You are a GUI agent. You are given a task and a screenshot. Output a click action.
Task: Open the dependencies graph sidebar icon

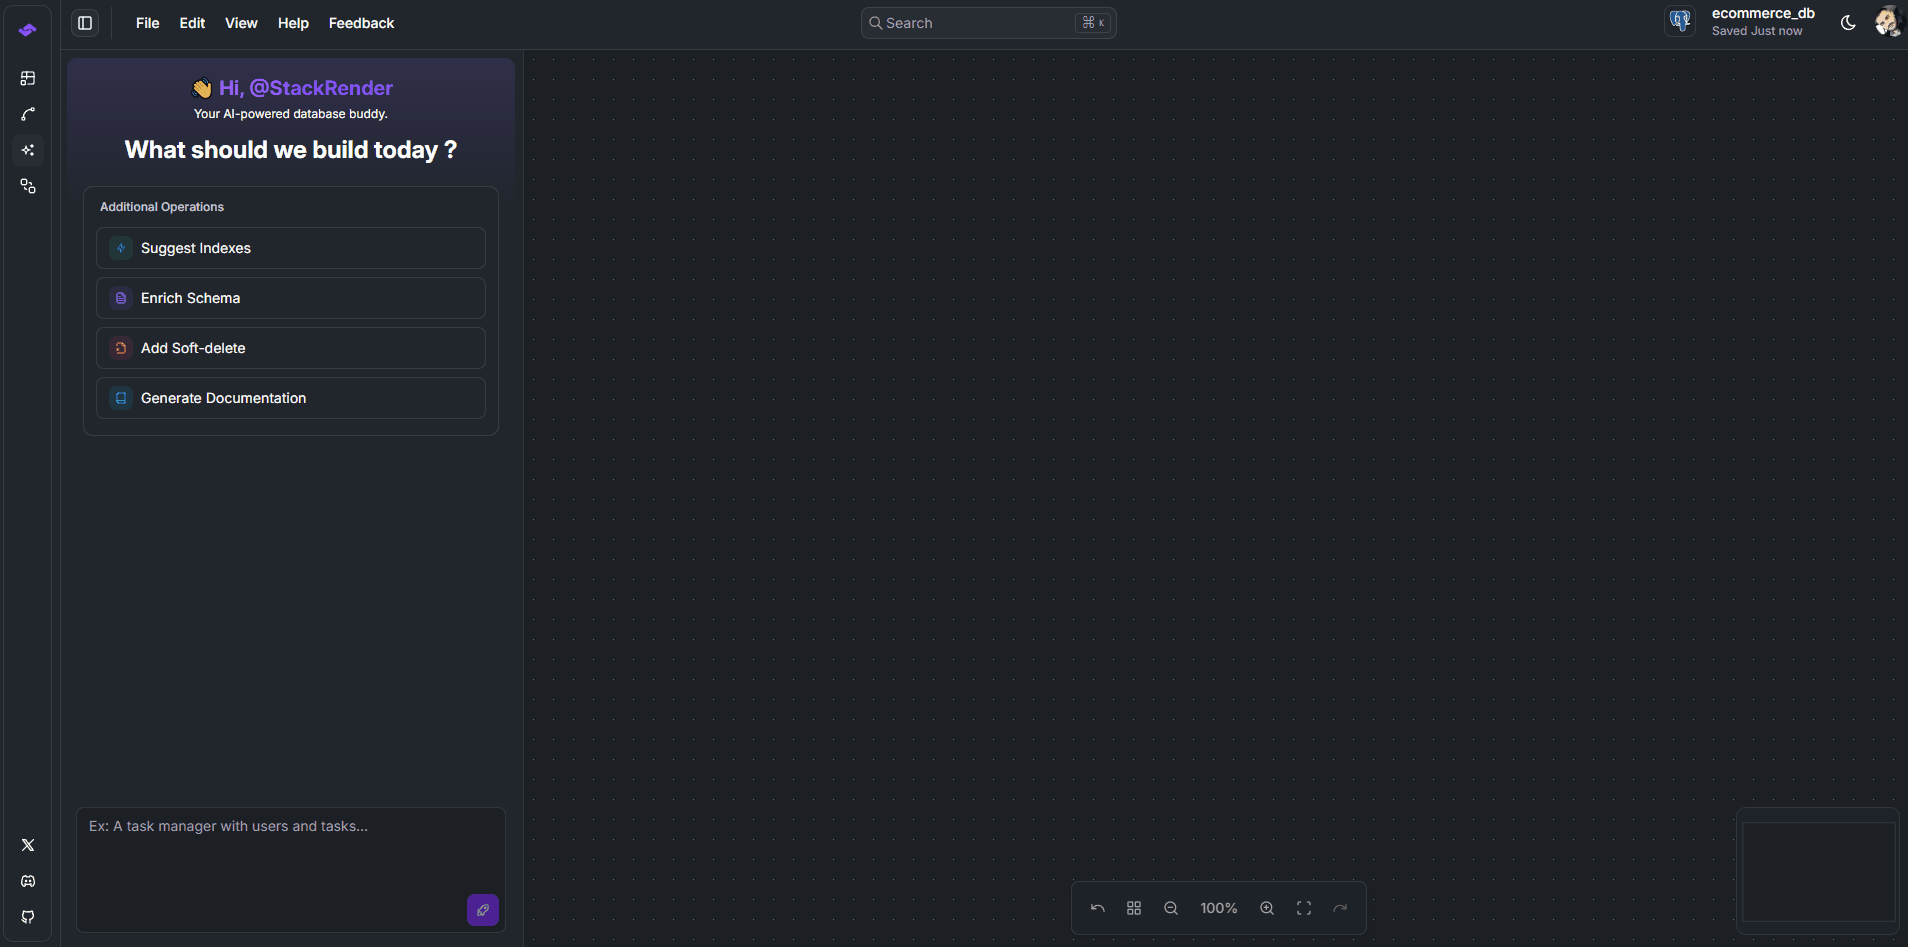tap(28, 186)
